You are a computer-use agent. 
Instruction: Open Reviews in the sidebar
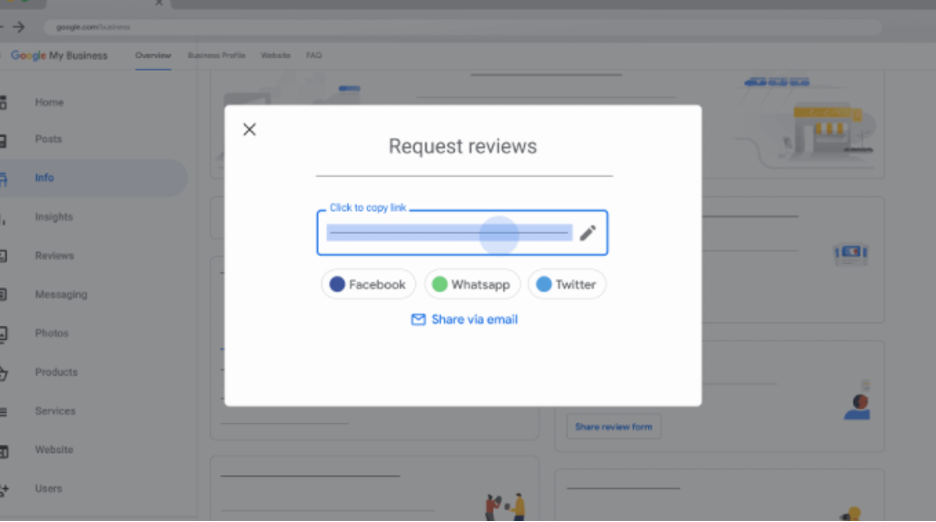point(54,256)
